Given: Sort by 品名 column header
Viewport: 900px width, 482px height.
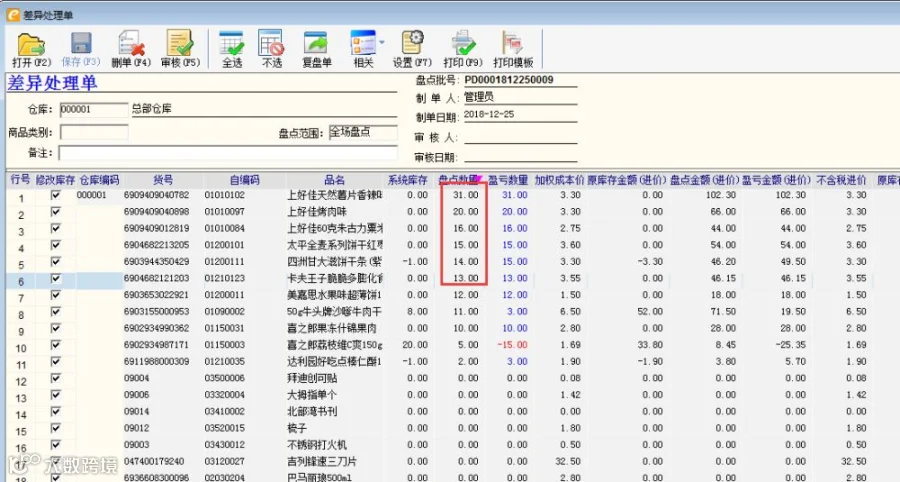Looking at the screenshot, I should [x=334, y=180].
